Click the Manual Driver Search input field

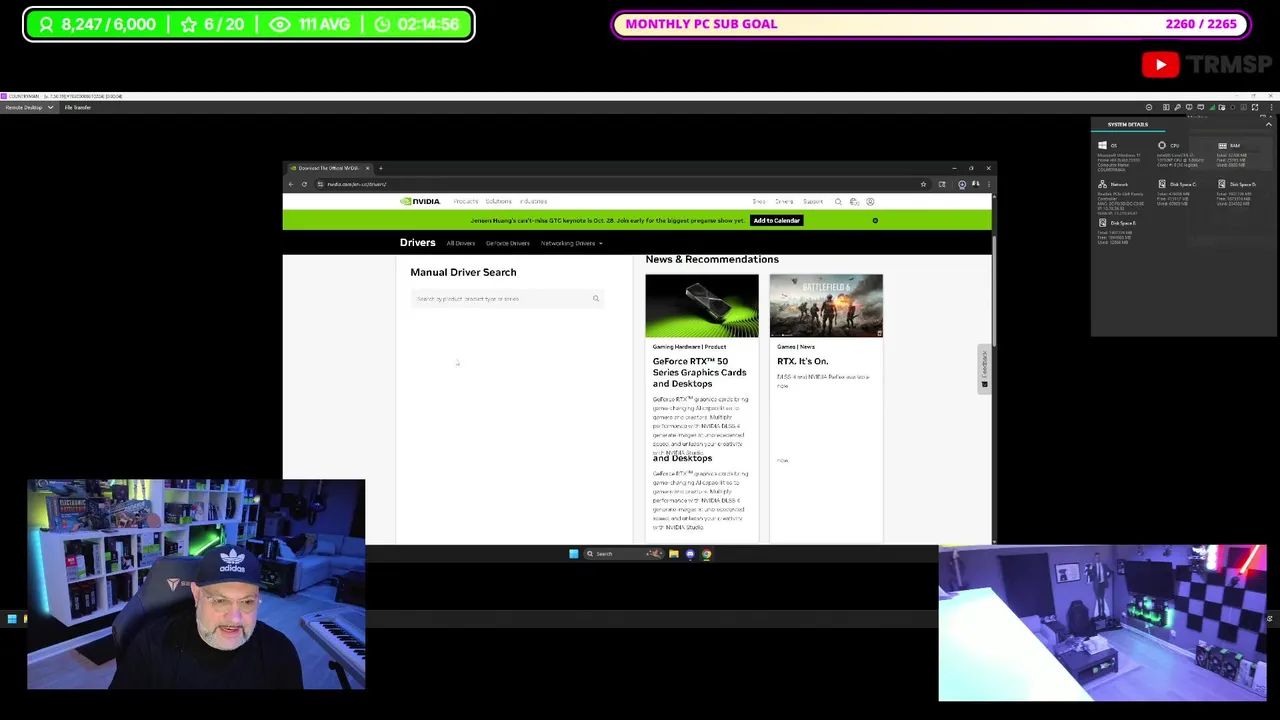click(x=507, y=299)
